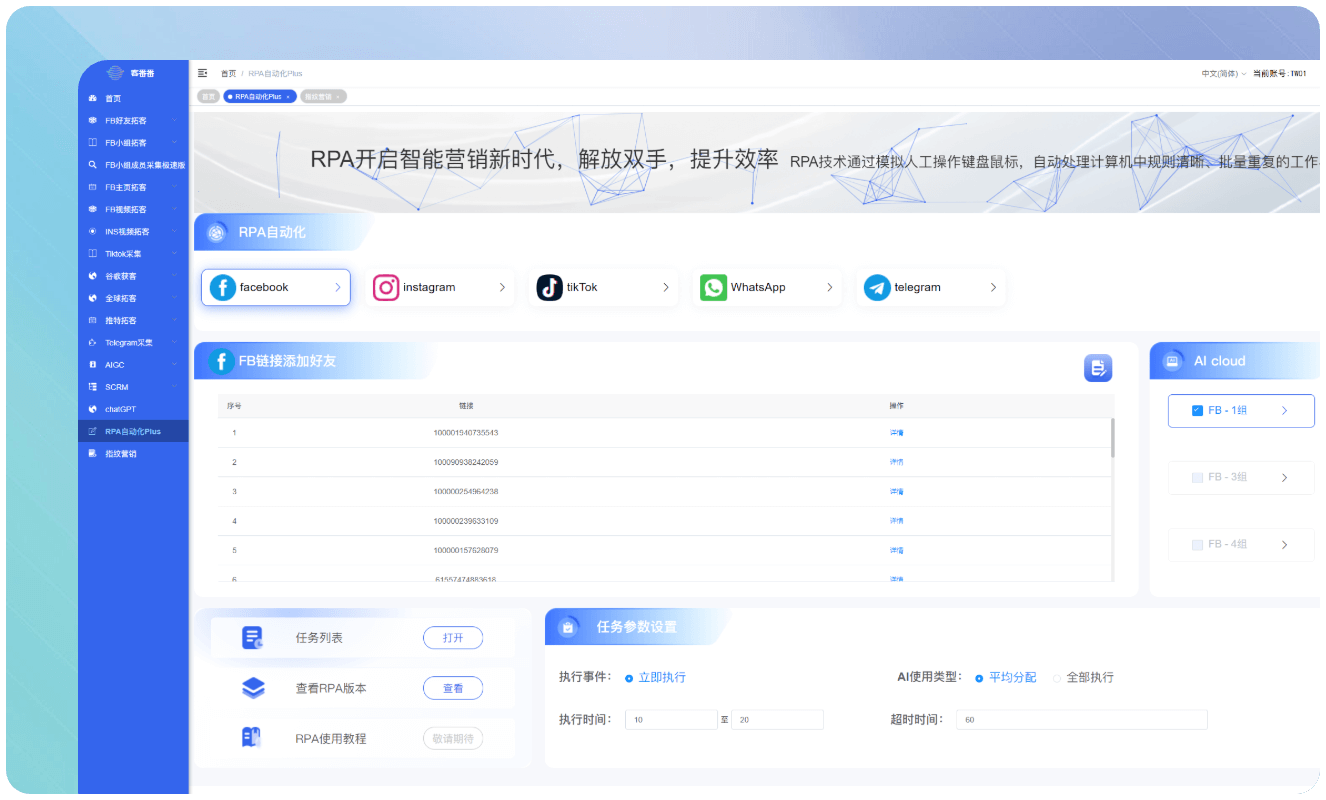This screenshot has width=1326, height=800.
Task: Click 查看 button next to 查看RPA版本
Action: [453, 688]
